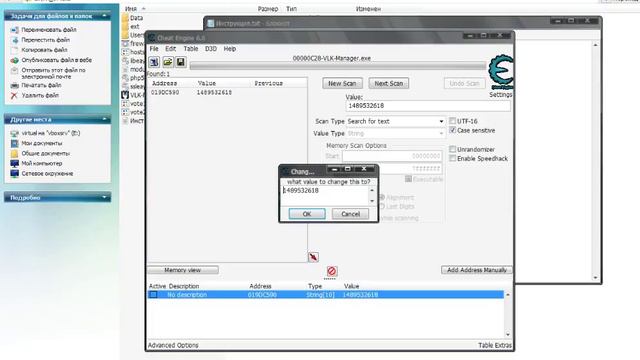Collapse the other places panel

[104, 119]
